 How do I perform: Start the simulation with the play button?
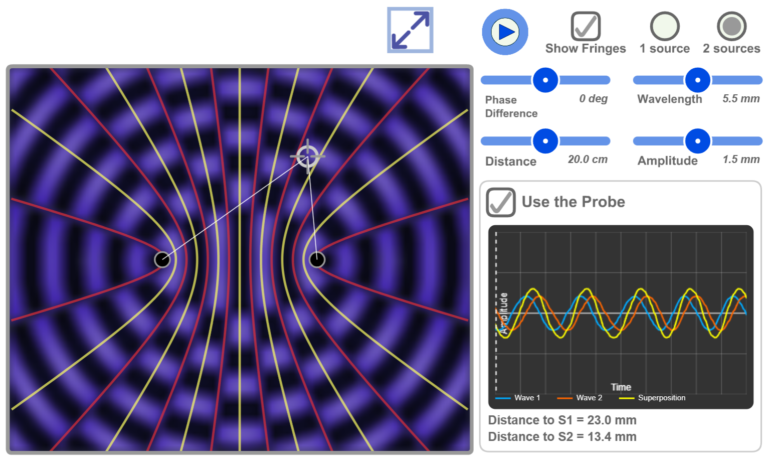point(505,32)
